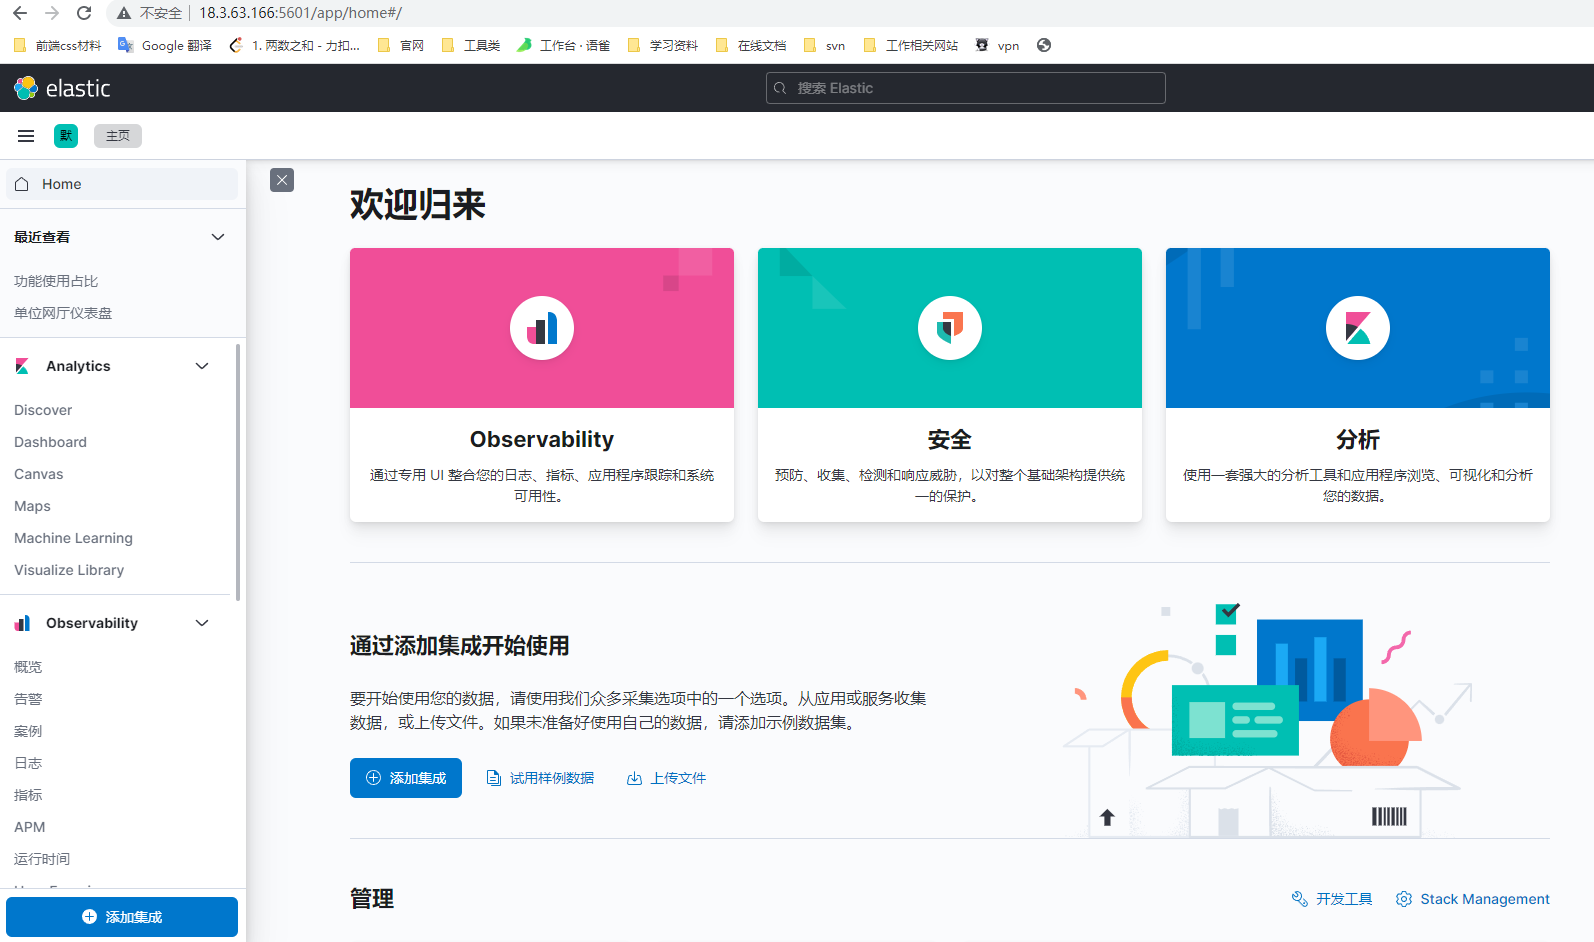Screen dimensions: 1594x942
Task: Open the 工作台·语雀 bookmark
Action: pos(564,45)
